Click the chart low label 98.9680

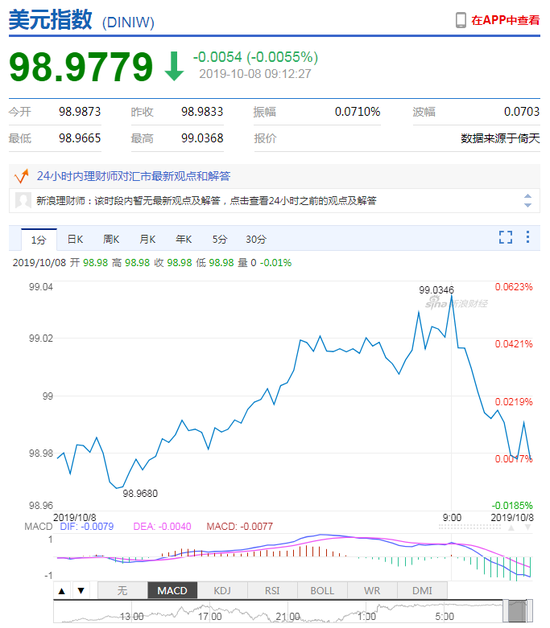pyautogui.click(x=140, y=493)
